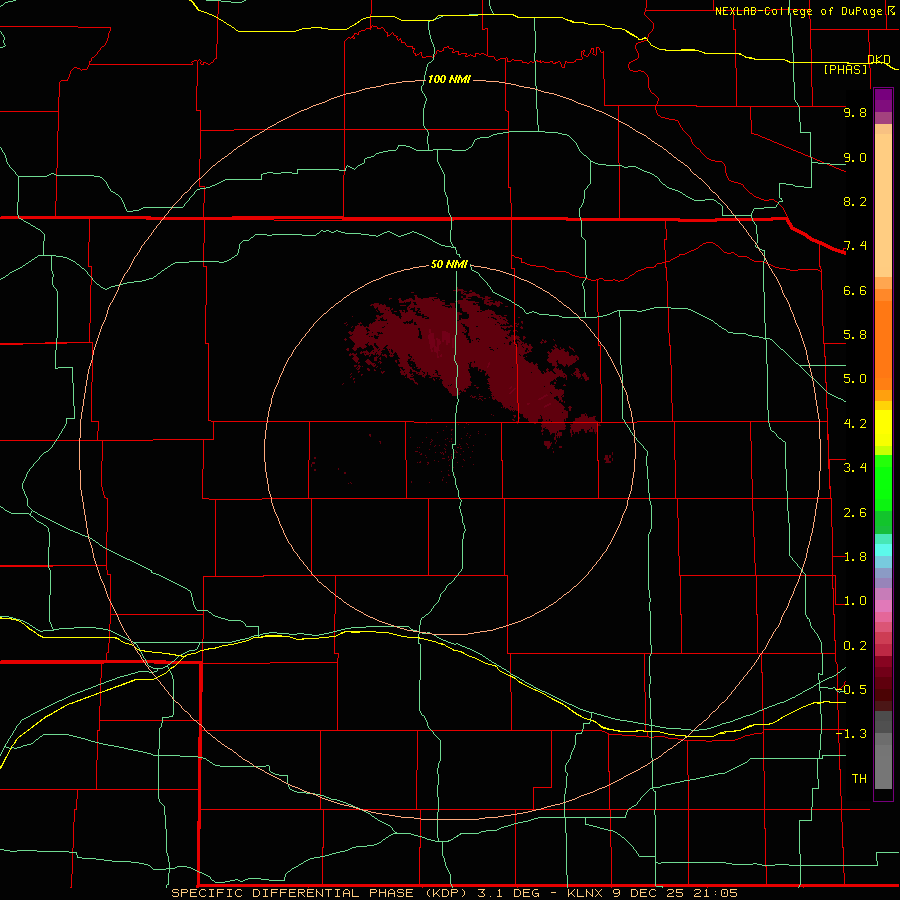Click the [PHAS] units label
Screen dimensions: 900x900
click(x=845, y=69)
